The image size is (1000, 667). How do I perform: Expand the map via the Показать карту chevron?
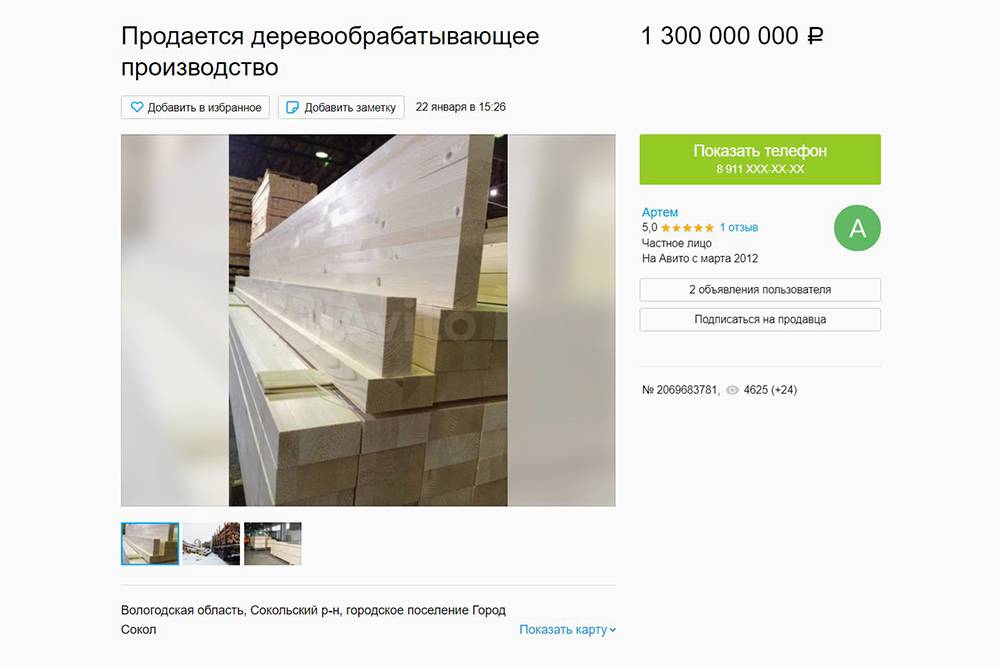[613, 630]
